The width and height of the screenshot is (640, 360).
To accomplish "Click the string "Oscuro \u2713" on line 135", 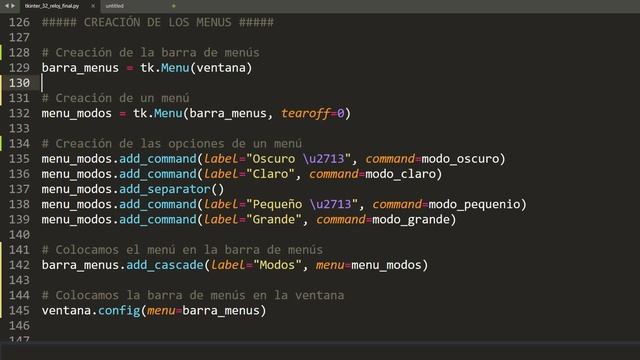I will [x=298, y=159].
